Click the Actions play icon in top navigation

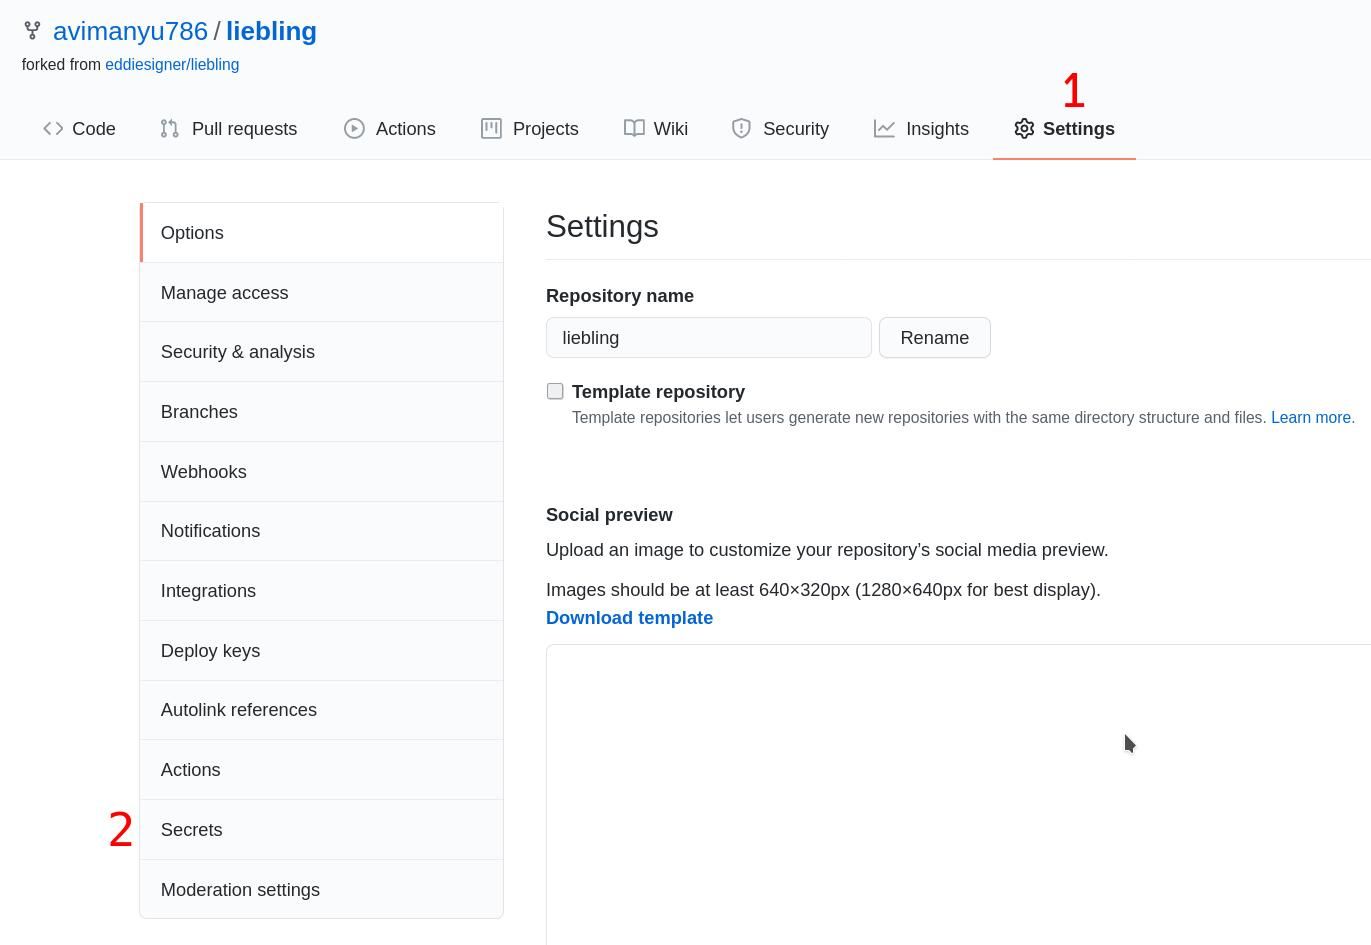coord(354,129)
